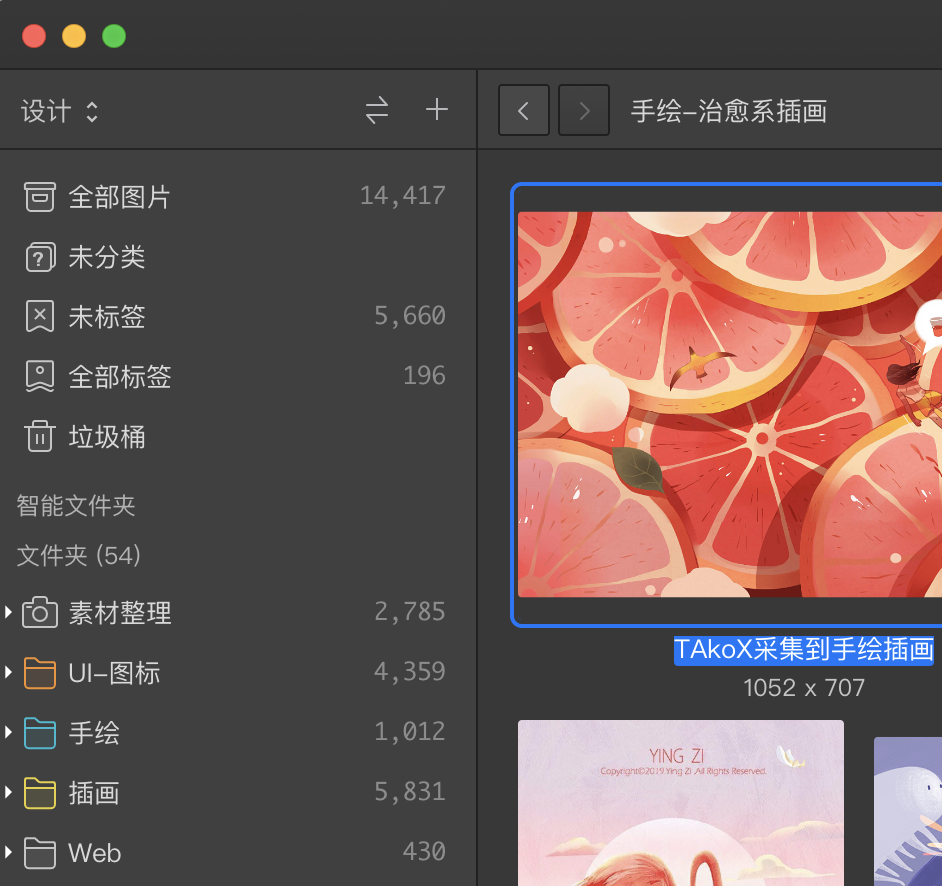This screenshot has height=886, width=942.
Task: Click the yellow 插画 folder icon
Action: (40, 793)
